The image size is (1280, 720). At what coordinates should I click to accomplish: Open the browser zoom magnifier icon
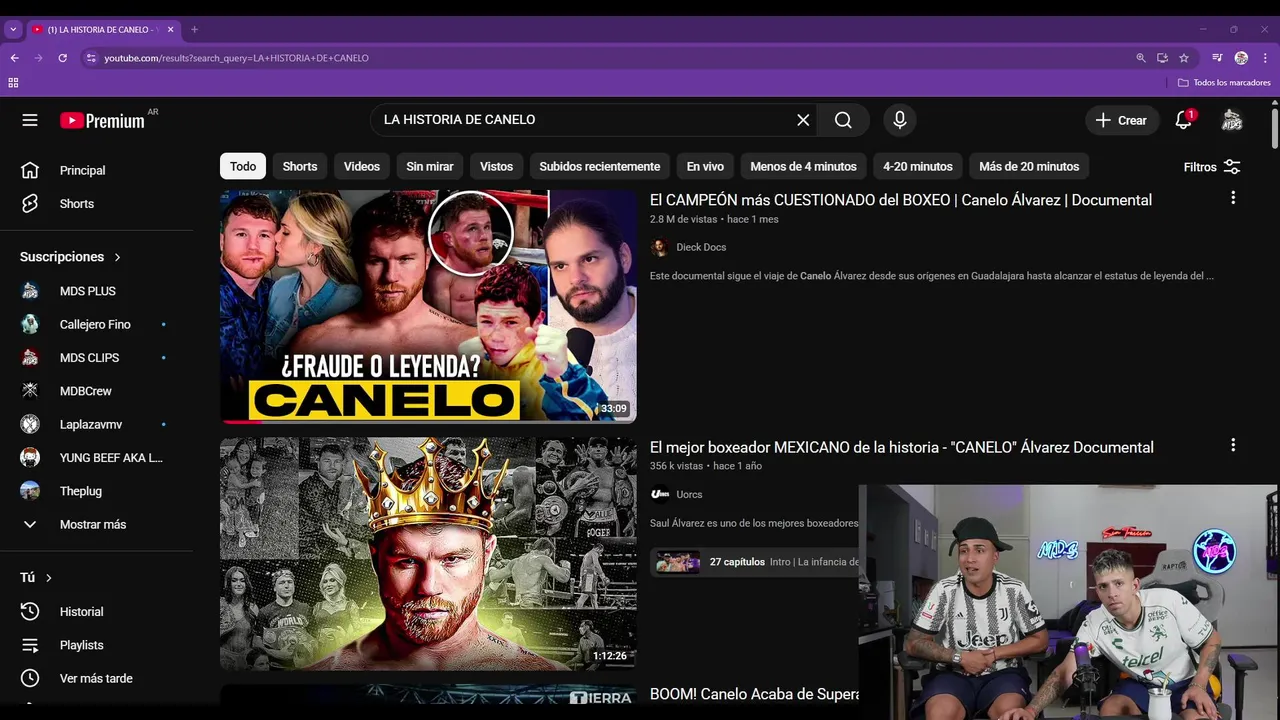(x=1141, y=58)
